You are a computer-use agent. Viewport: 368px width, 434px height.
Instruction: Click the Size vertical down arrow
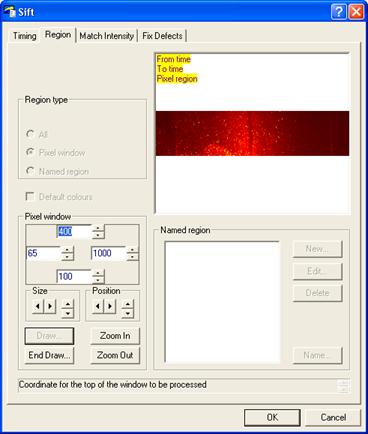(x=68, y=313)
